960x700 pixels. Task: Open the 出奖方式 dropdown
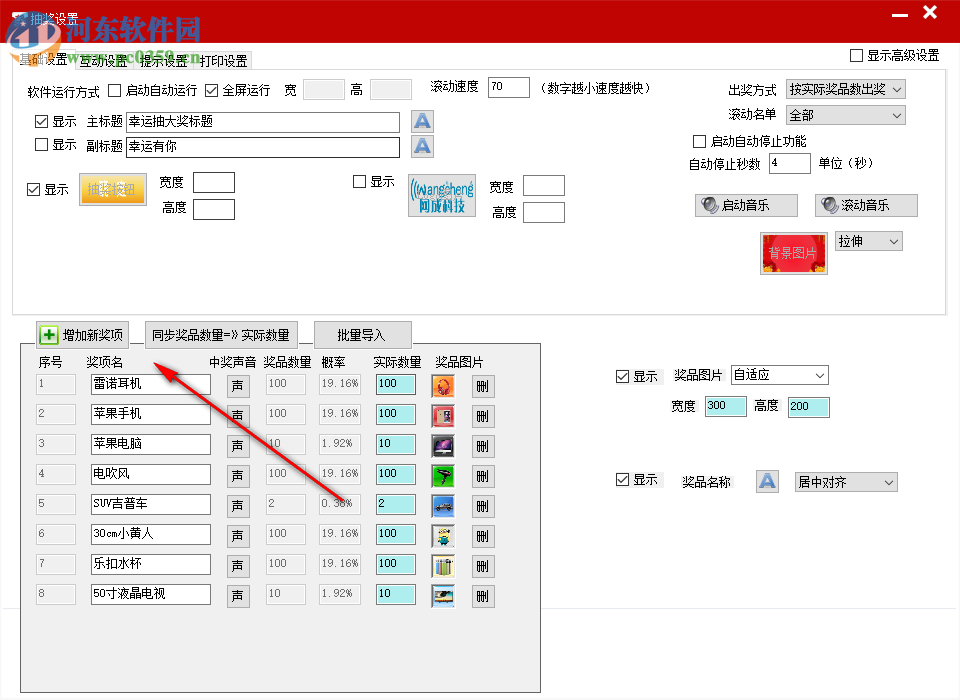(x=845, y=88)
